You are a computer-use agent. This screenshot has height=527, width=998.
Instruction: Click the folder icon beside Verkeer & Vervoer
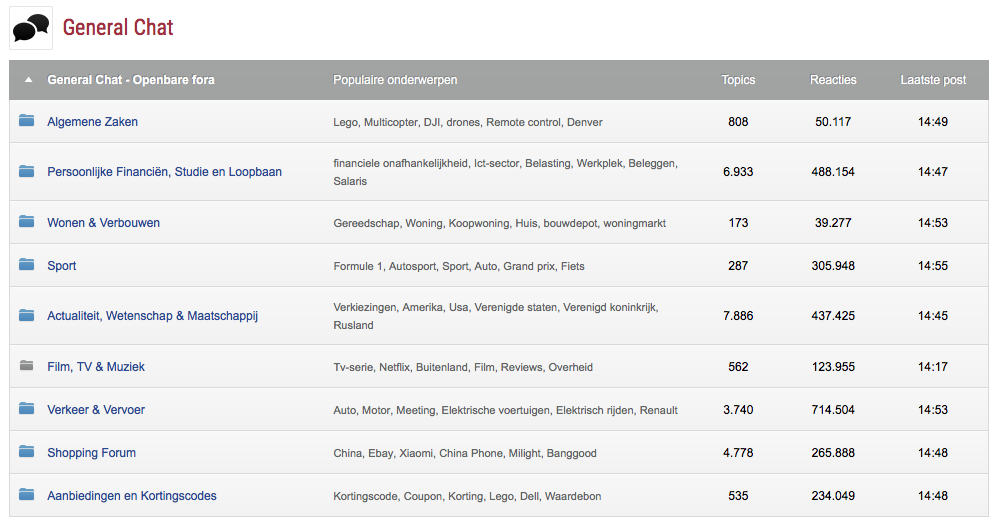(x=27, y=409)
